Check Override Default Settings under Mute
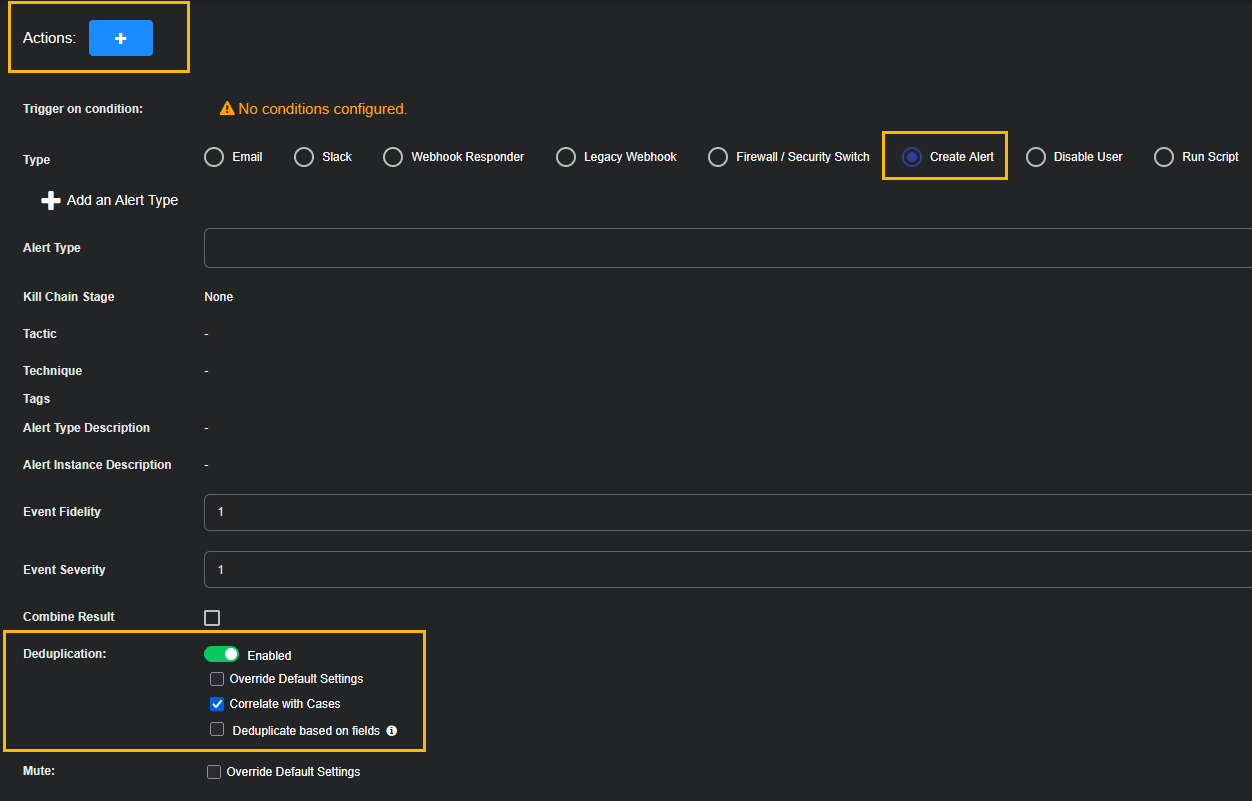Screen dimensions: 1252x801 [214, 772]
